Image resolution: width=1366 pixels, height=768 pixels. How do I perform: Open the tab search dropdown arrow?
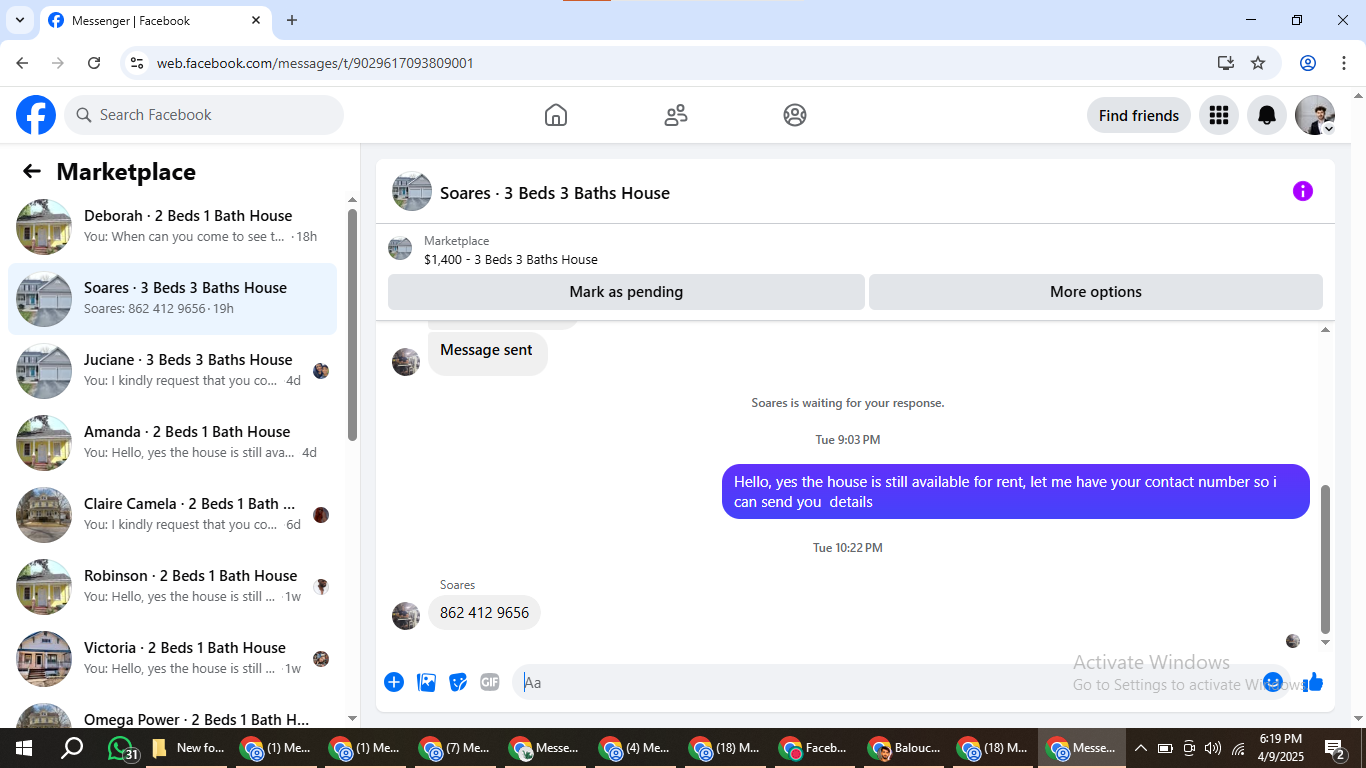point(19,20)
